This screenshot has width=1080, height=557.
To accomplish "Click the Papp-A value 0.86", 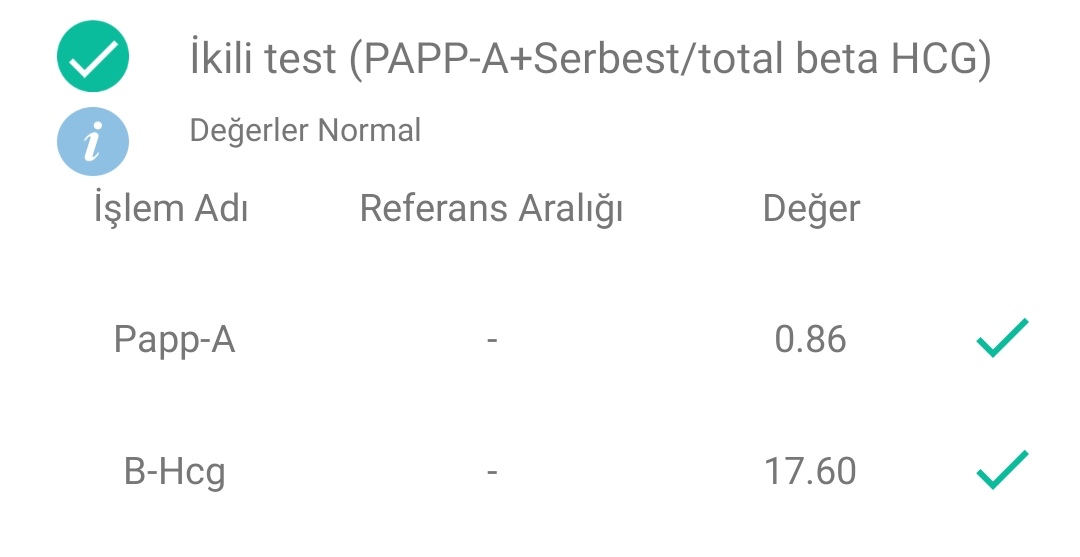I will pyautogui.click(x=810, y=339).
